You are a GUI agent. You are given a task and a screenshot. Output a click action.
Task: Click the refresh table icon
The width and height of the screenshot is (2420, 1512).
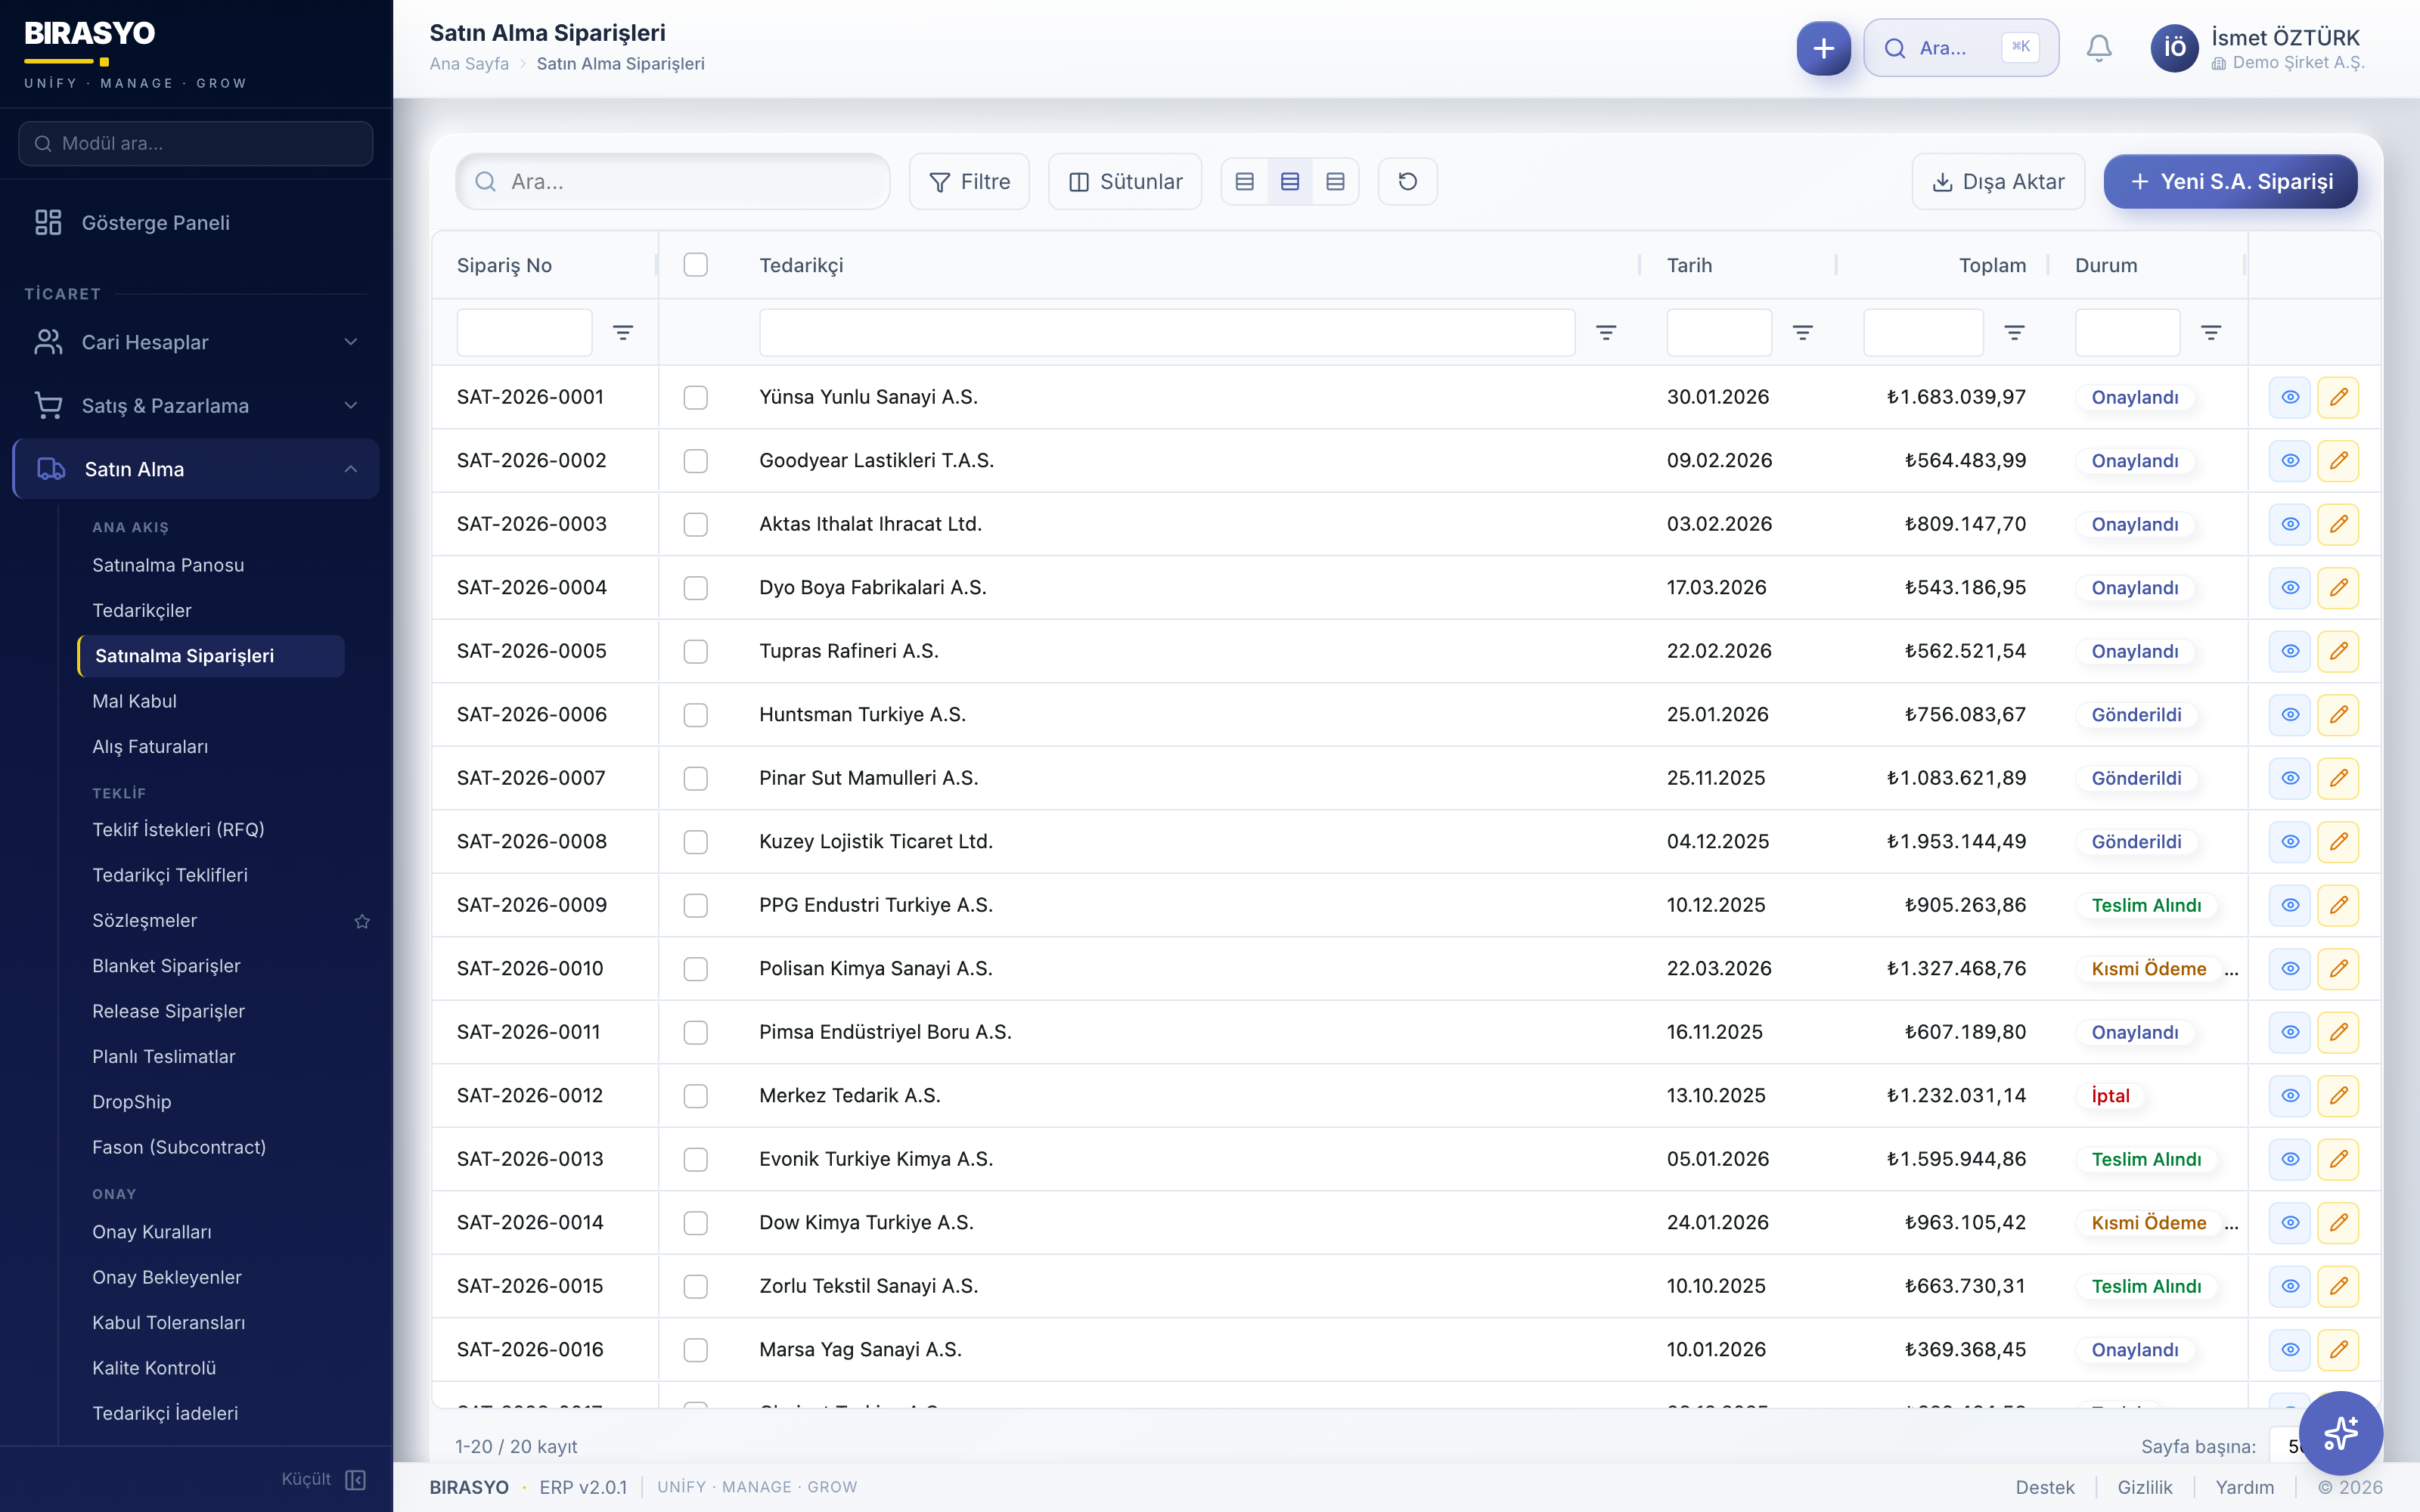[x=1407, y=181]
